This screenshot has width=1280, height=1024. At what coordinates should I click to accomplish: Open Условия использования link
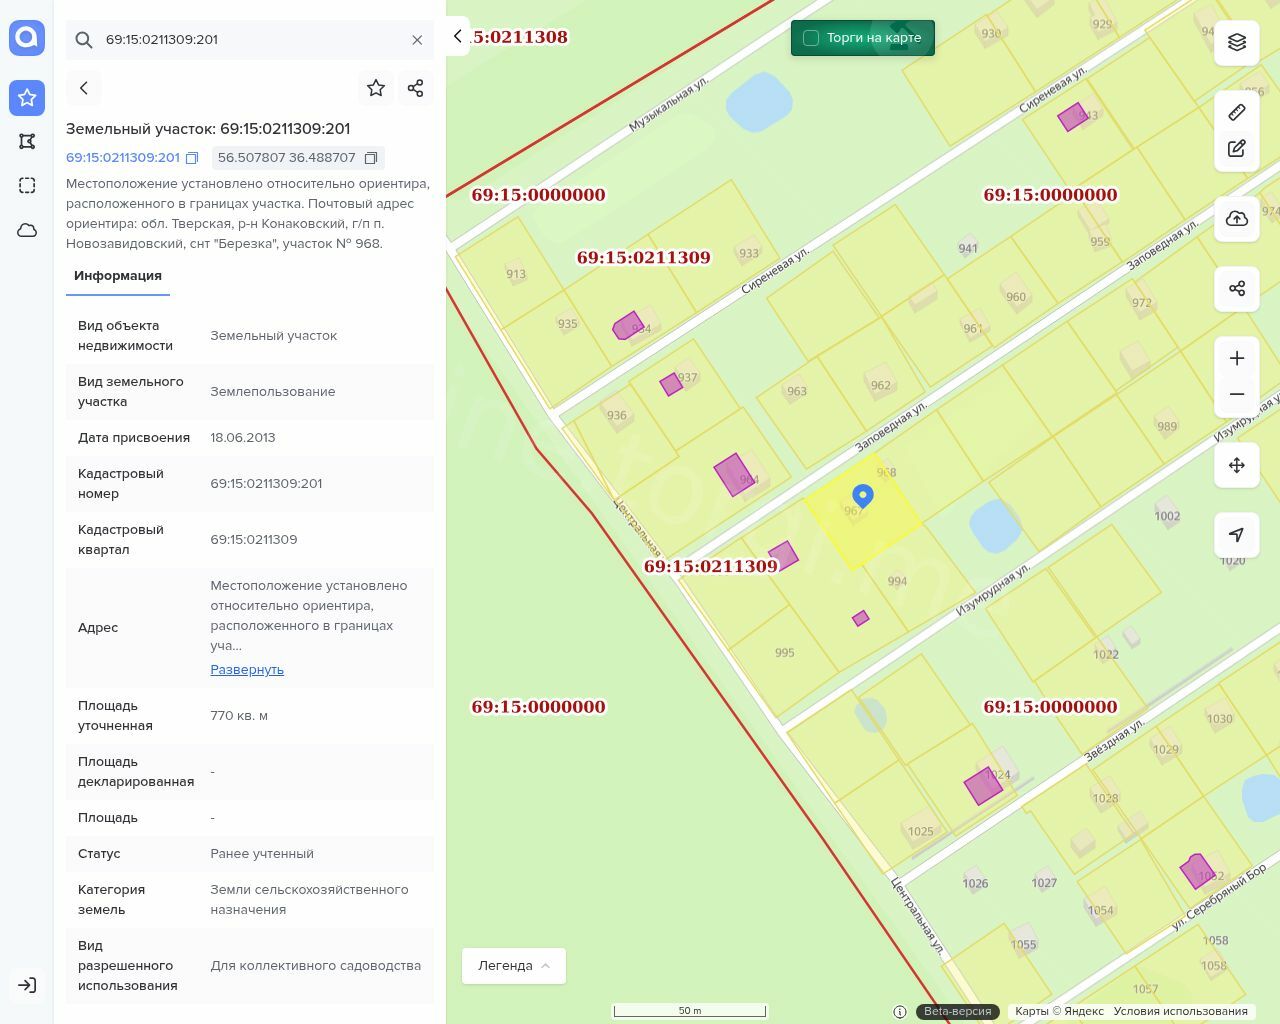[x=1180, y=1011]
